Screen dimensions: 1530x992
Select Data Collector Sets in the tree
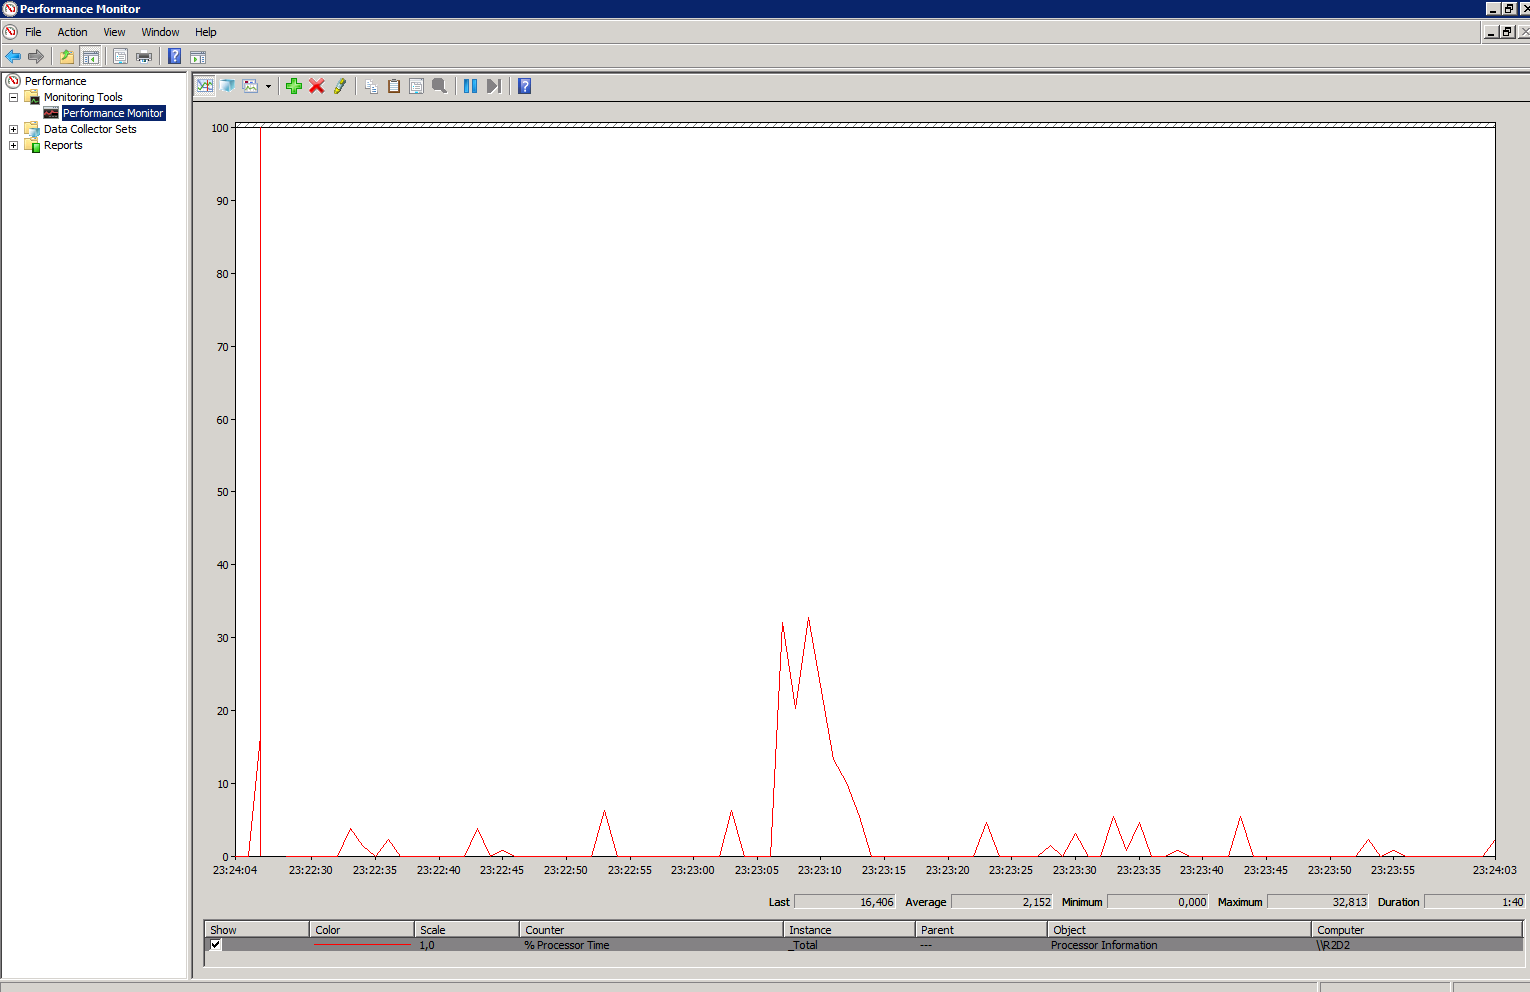pyautogui.click(x=90, y=129)
